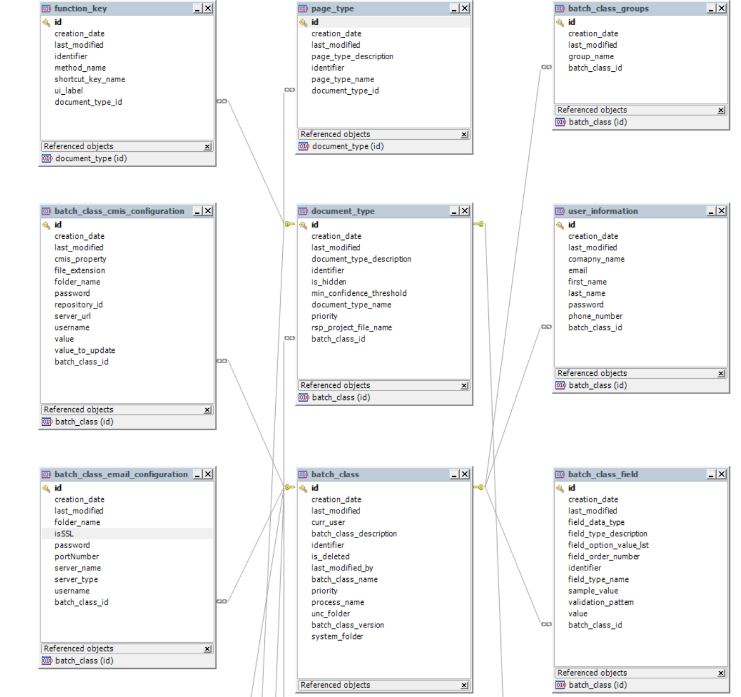Close the batch_class_field table box
741x697 pixels.
pos(722,474)
